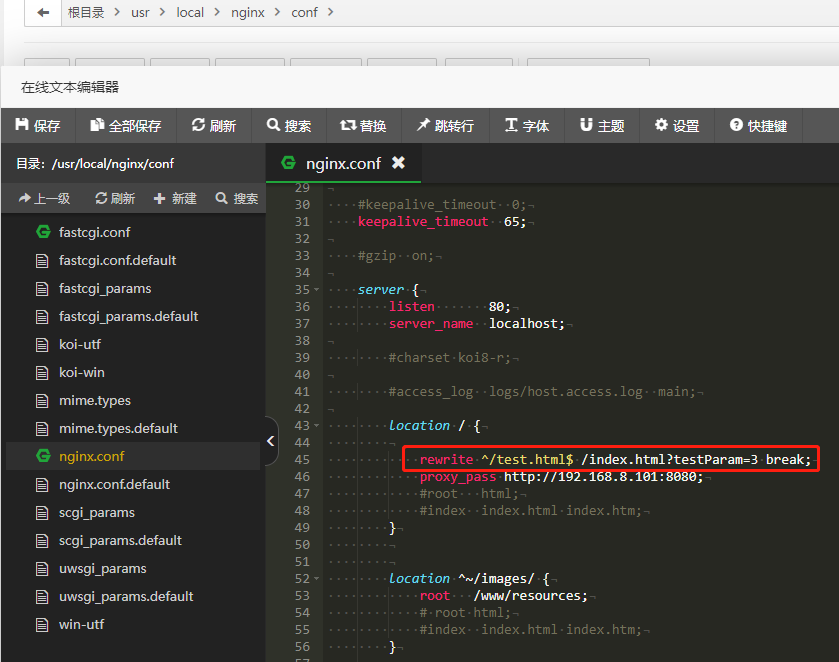Open the fastcgi_params file
The width and height of the screenshot is (839, 662).
pyautogui.click(x=133, y=288)
